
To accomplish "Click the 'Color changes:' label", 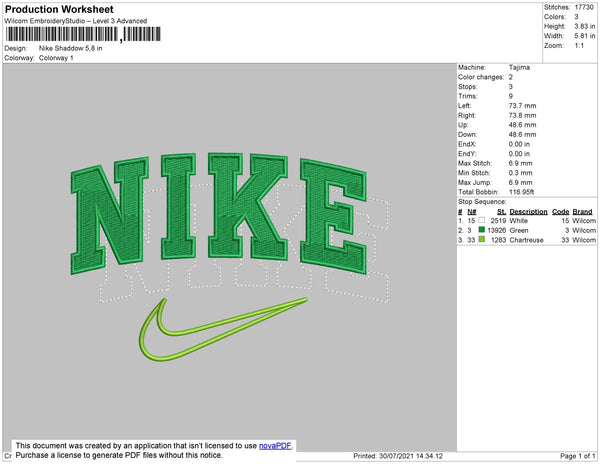I will pos(481,77).
